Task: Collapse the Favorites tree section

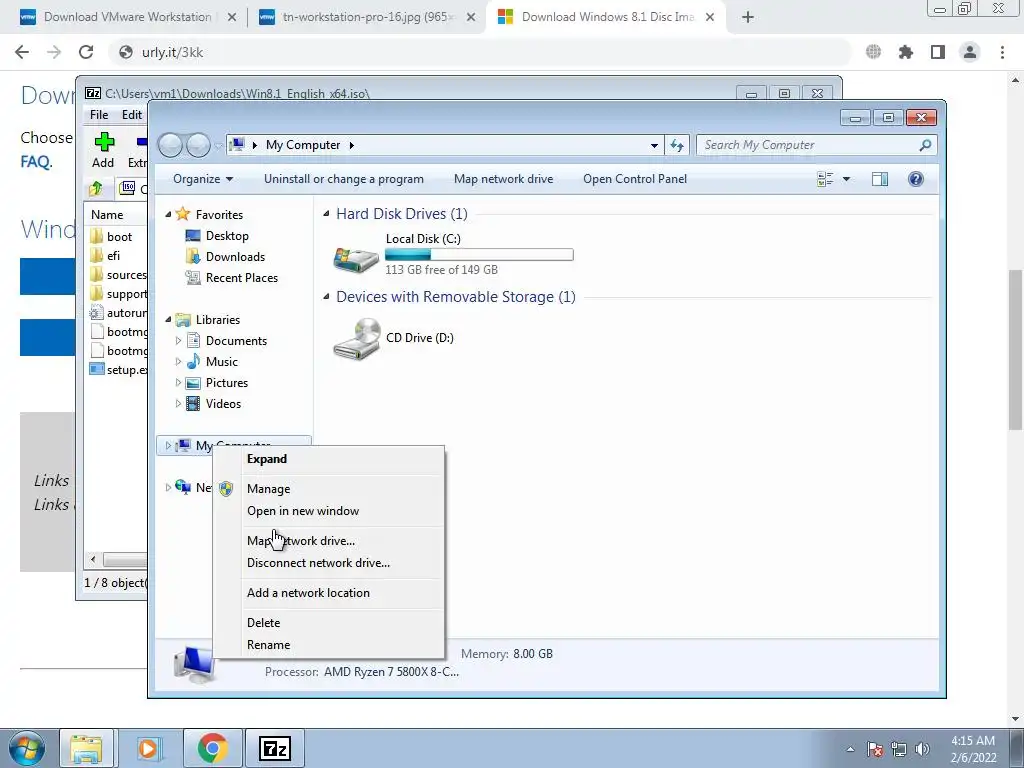Action: (168, 214)
